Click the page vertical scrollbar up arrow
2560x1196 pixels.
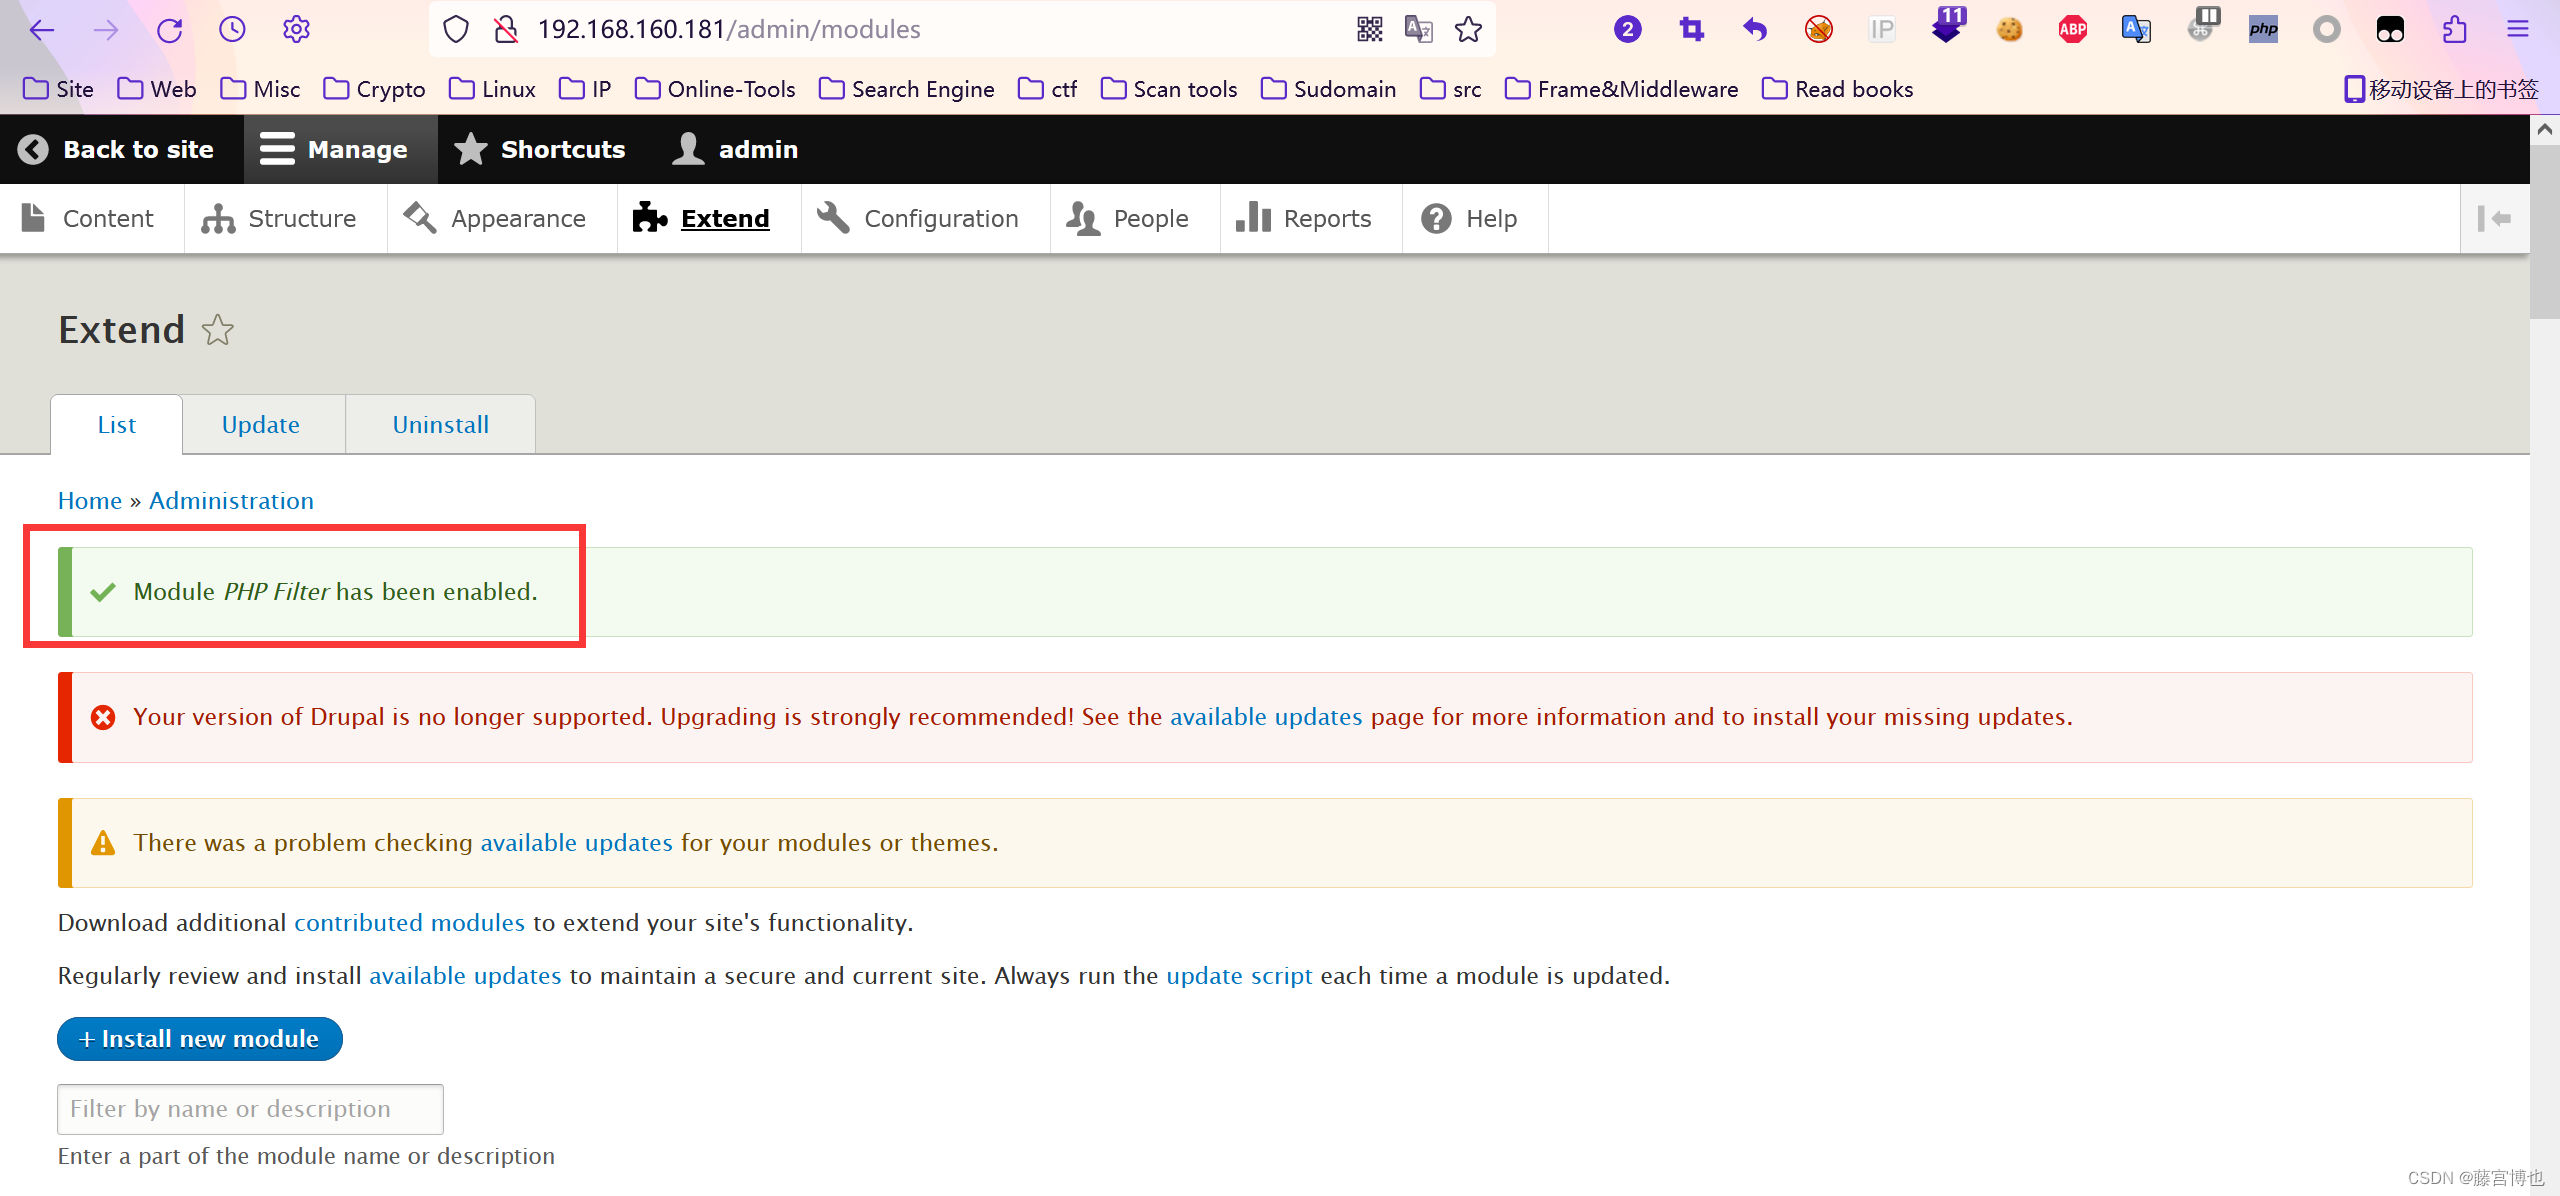(x=2545, y=129)
